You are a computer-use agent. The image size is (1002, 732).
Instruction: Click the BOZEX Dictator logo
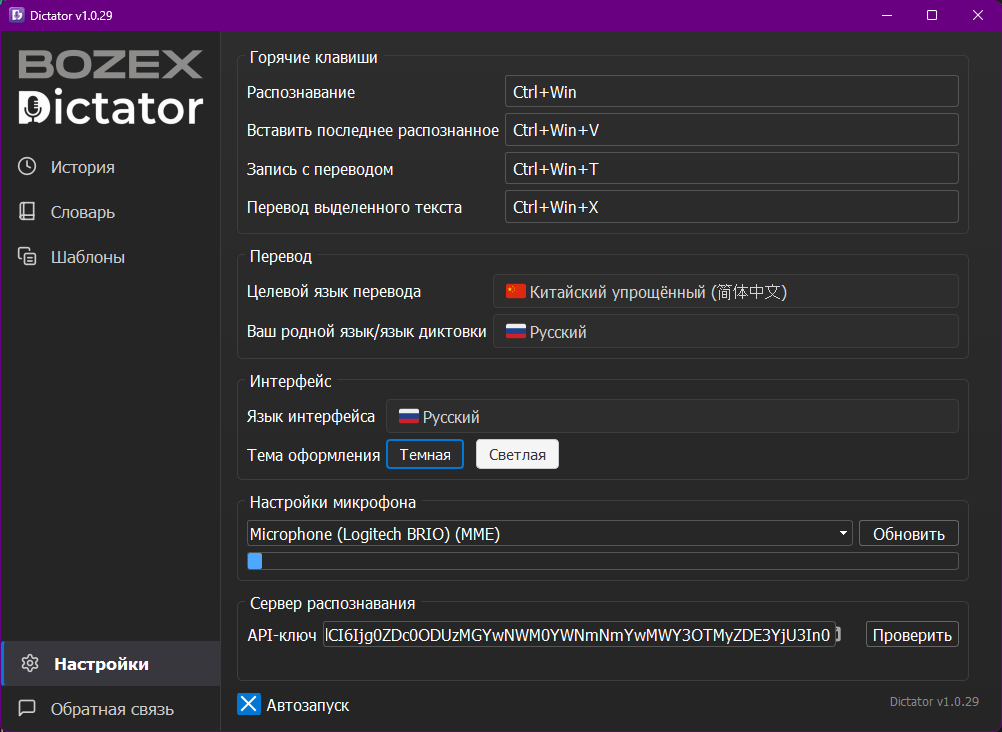pos(111,87)
